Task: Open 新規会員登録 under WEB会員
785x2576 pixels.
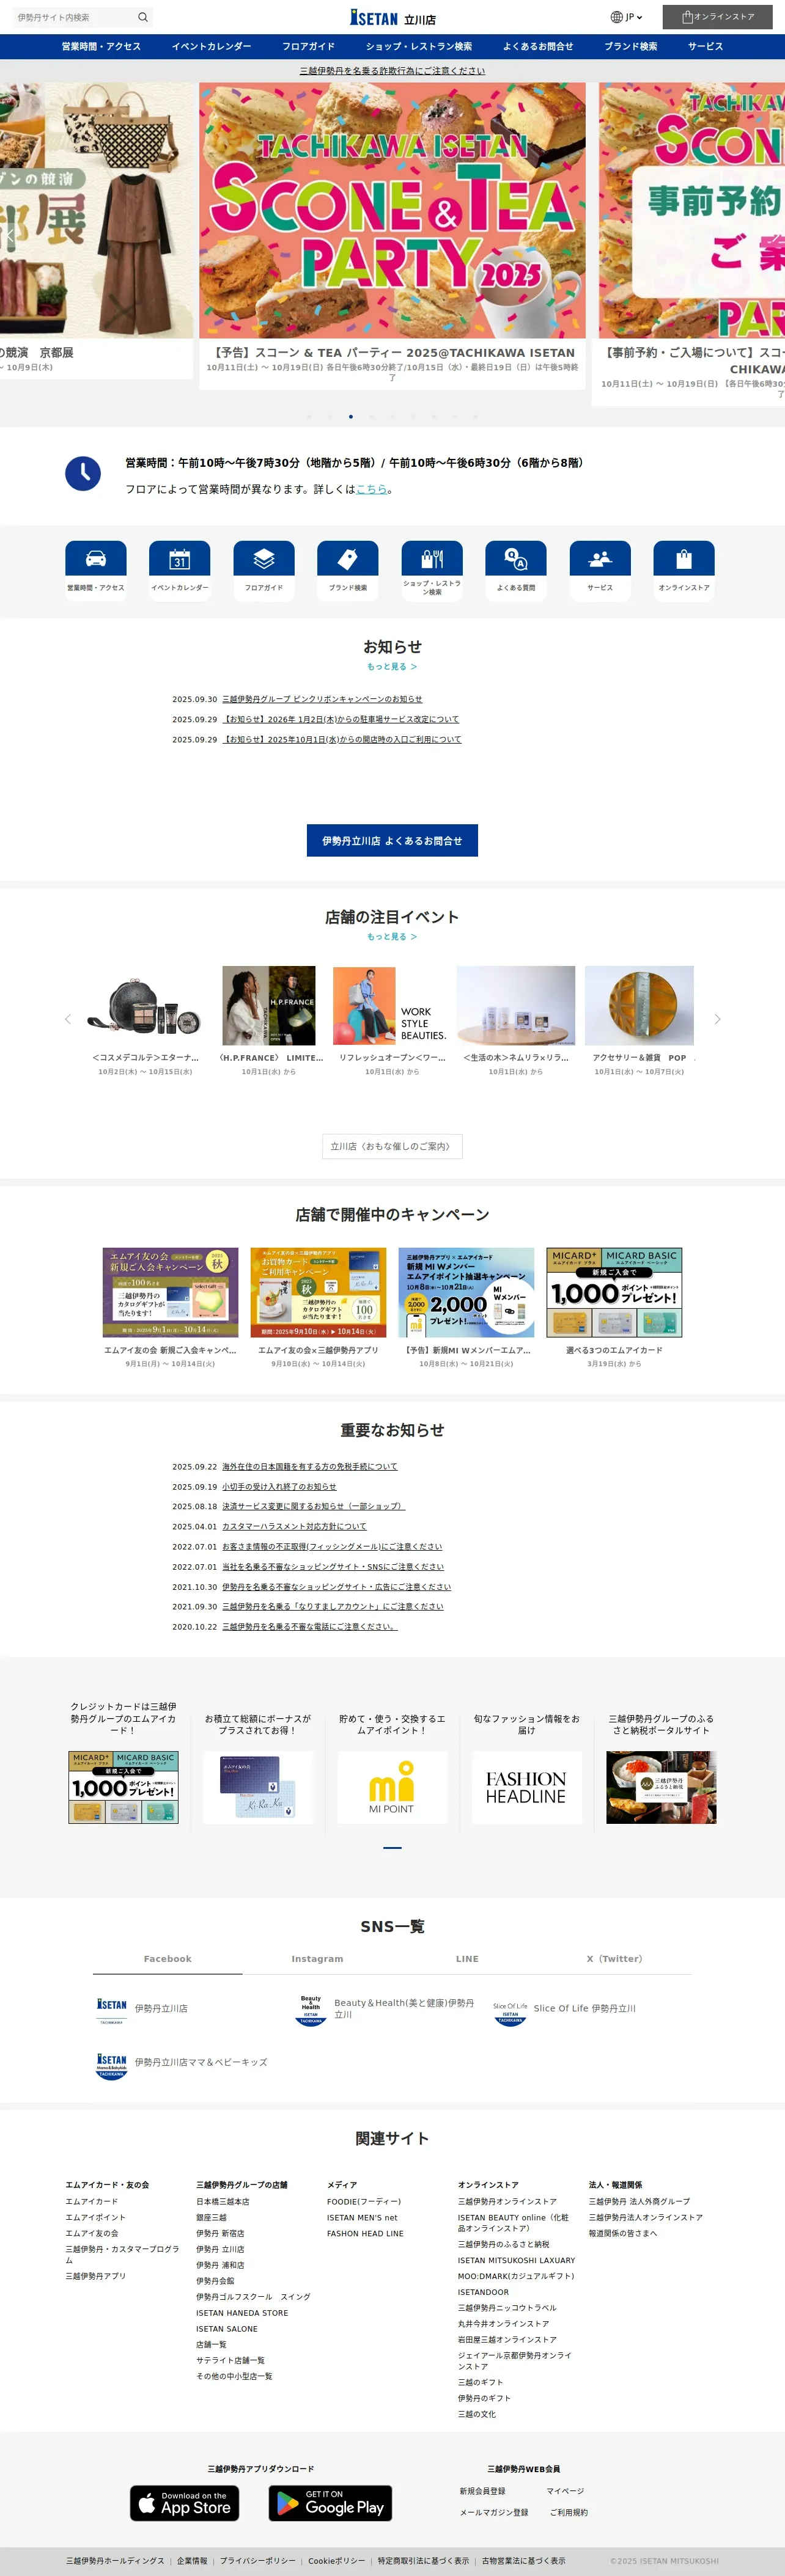Action: 482,2491
